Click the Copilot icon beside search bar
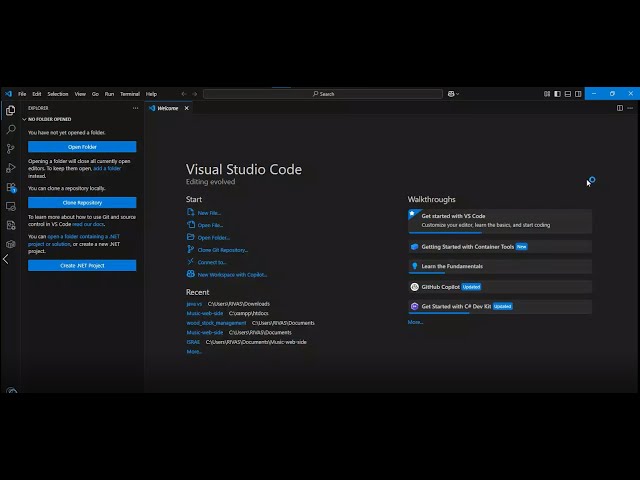640x480 pixels. point(451,94)
